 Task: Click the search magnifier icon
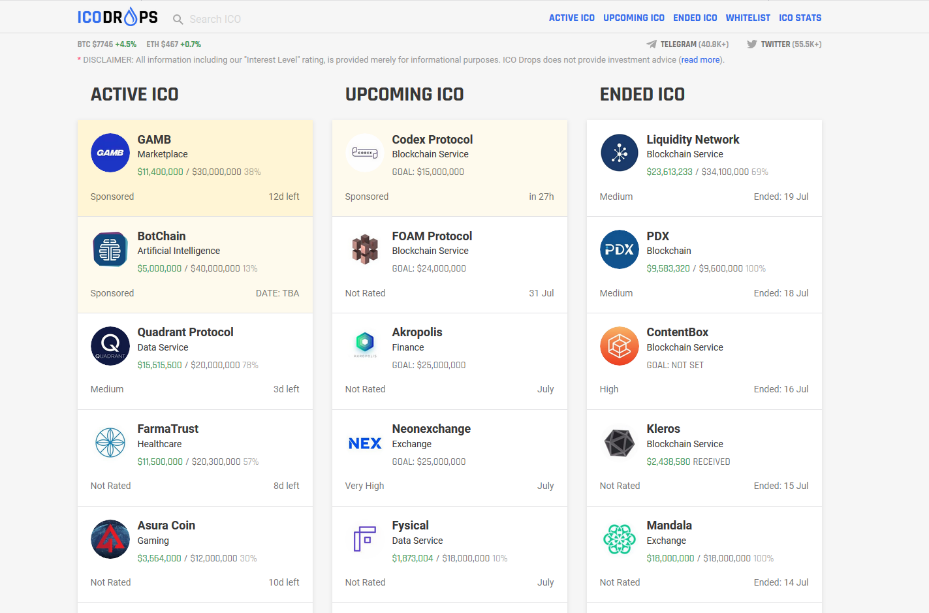178,20
